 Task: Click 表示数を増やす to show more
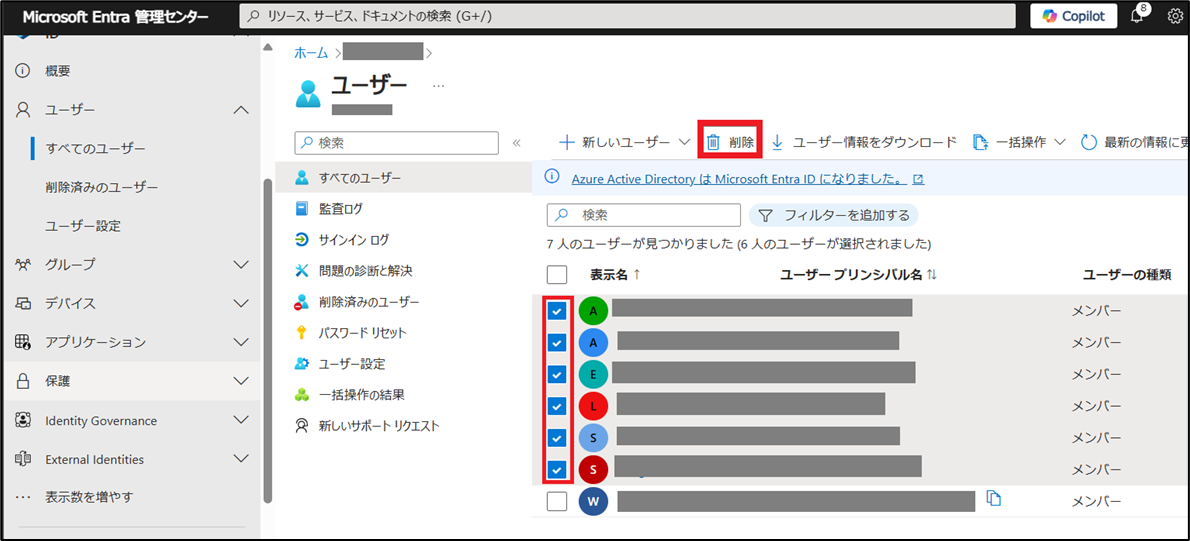point(89,498)
